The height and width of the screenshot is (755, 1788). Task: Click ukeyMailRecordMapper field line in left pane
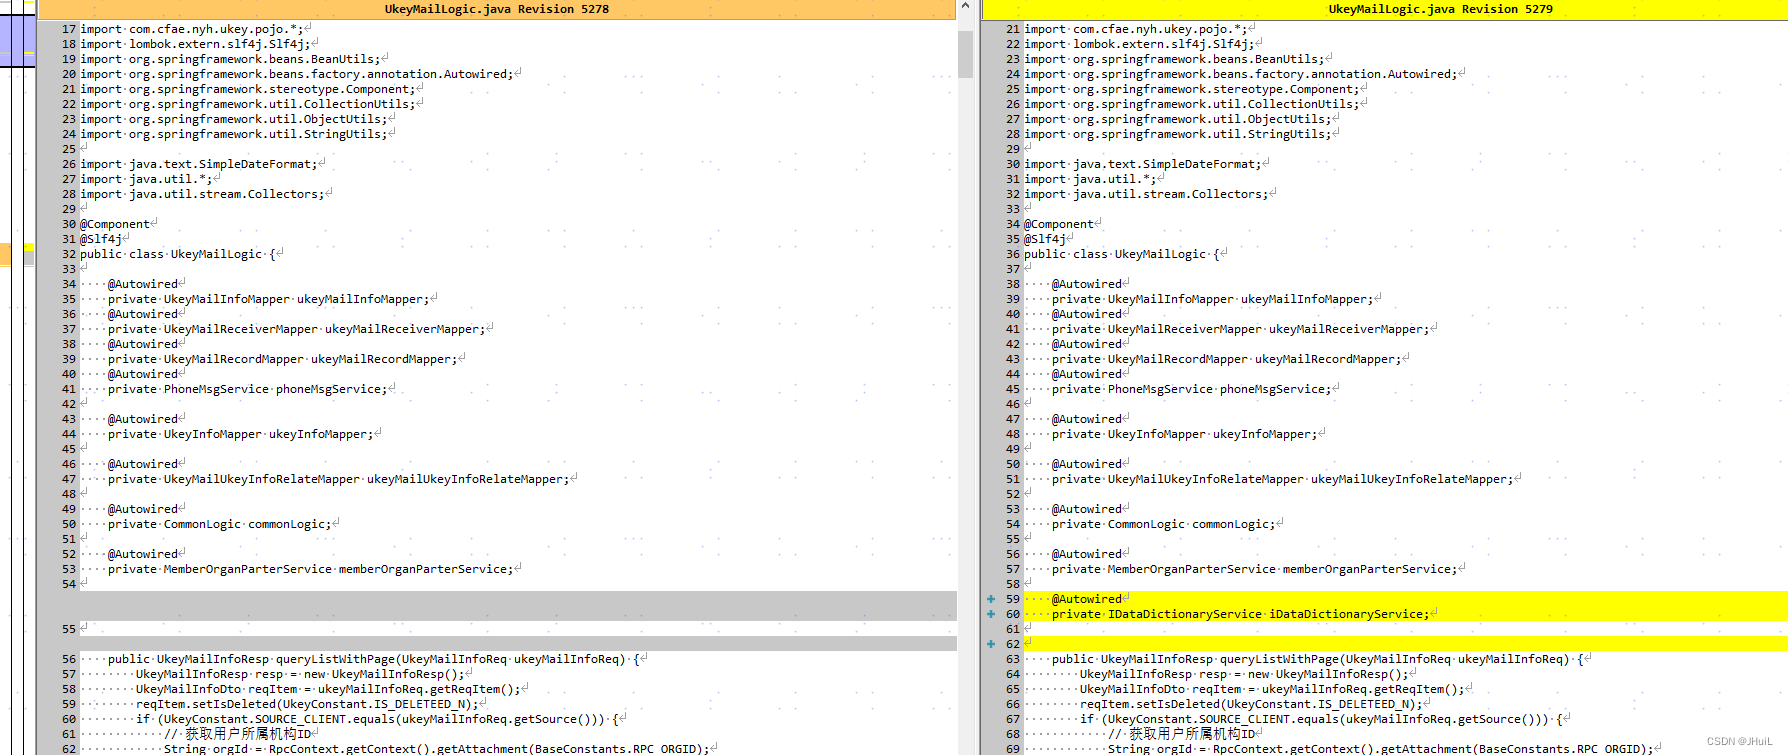[x=283, y=359]
